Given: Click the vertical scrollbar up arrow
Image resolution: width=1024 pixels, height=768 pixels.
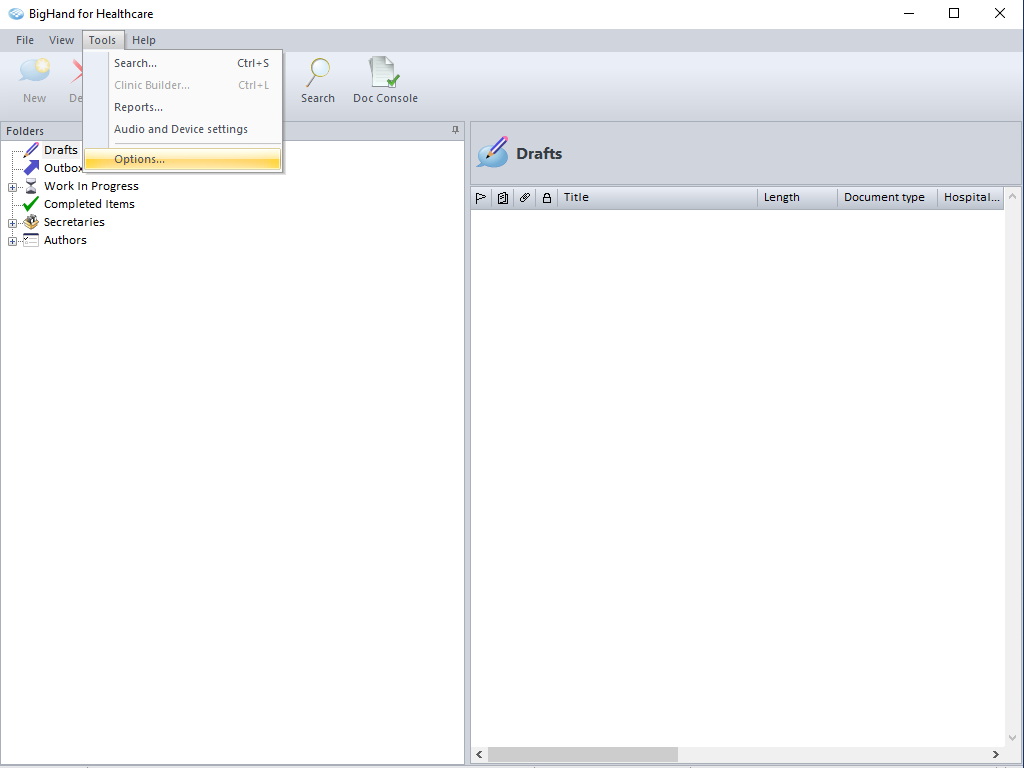Looking at the screenshot, I should 1013,197.
